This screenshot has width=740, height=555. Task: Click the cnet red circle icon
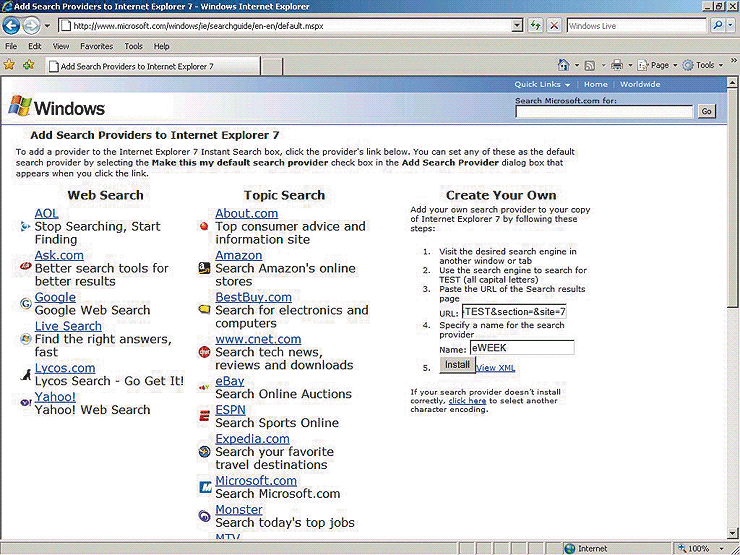204,352
